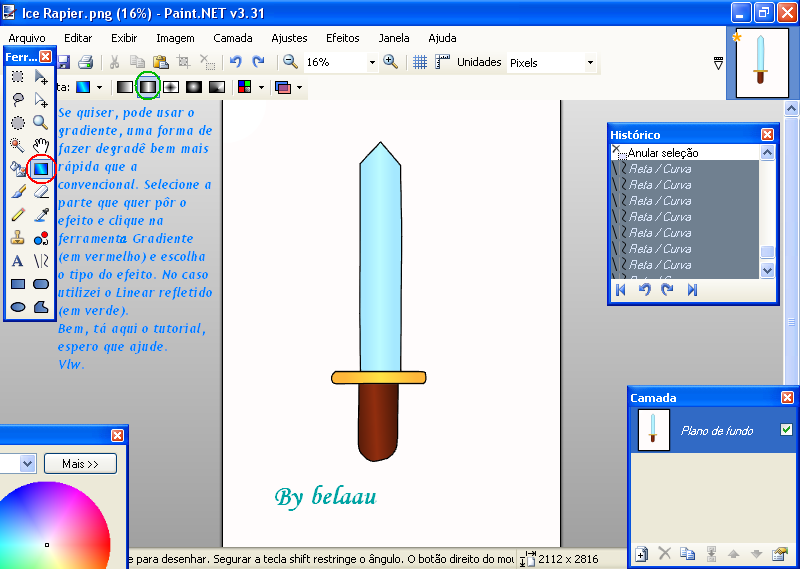This screenshot has height=569, width=801.
Task: Select the Pencil tool
Action: pyautogui.click(x=18, y=214)
